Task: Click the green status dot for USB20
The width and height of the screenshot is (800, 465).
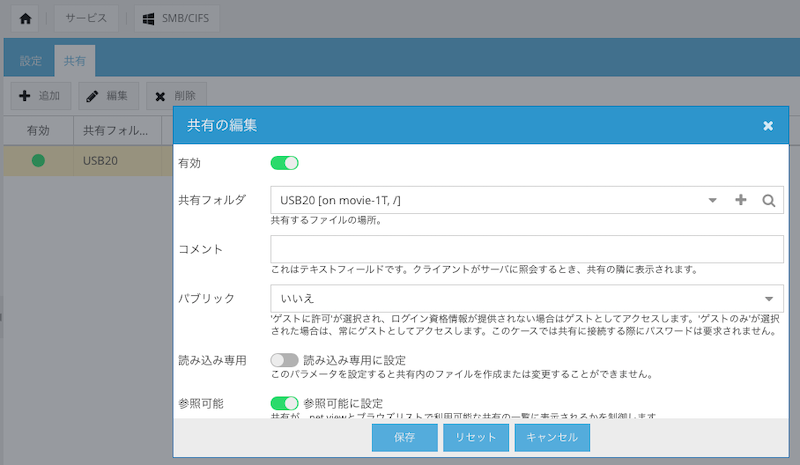Action: point(38,161)
